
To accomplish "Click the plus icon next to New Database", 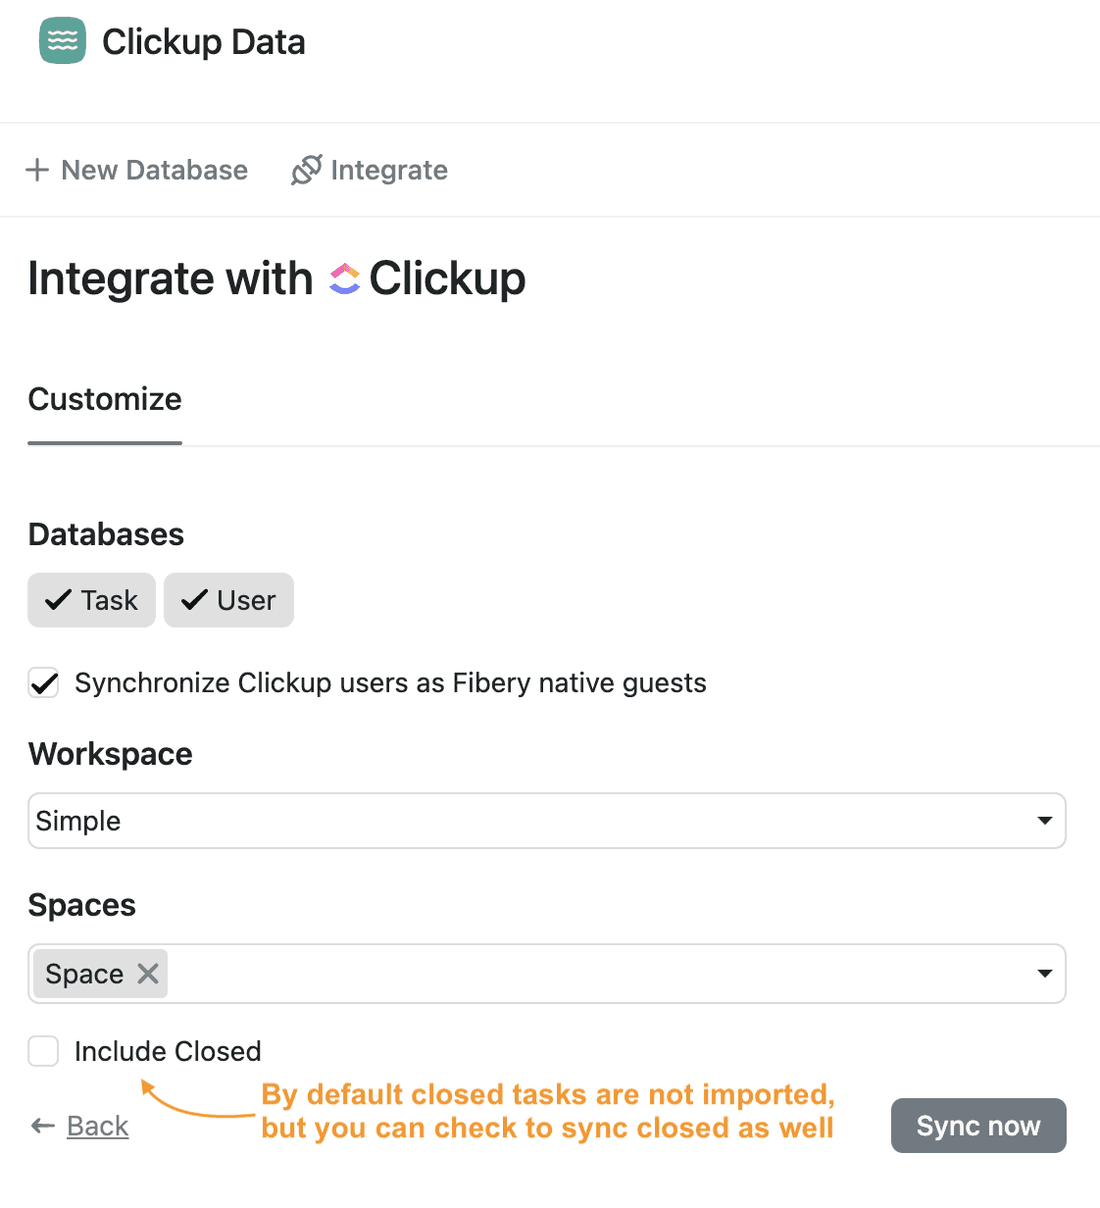I will coord(36,170).
